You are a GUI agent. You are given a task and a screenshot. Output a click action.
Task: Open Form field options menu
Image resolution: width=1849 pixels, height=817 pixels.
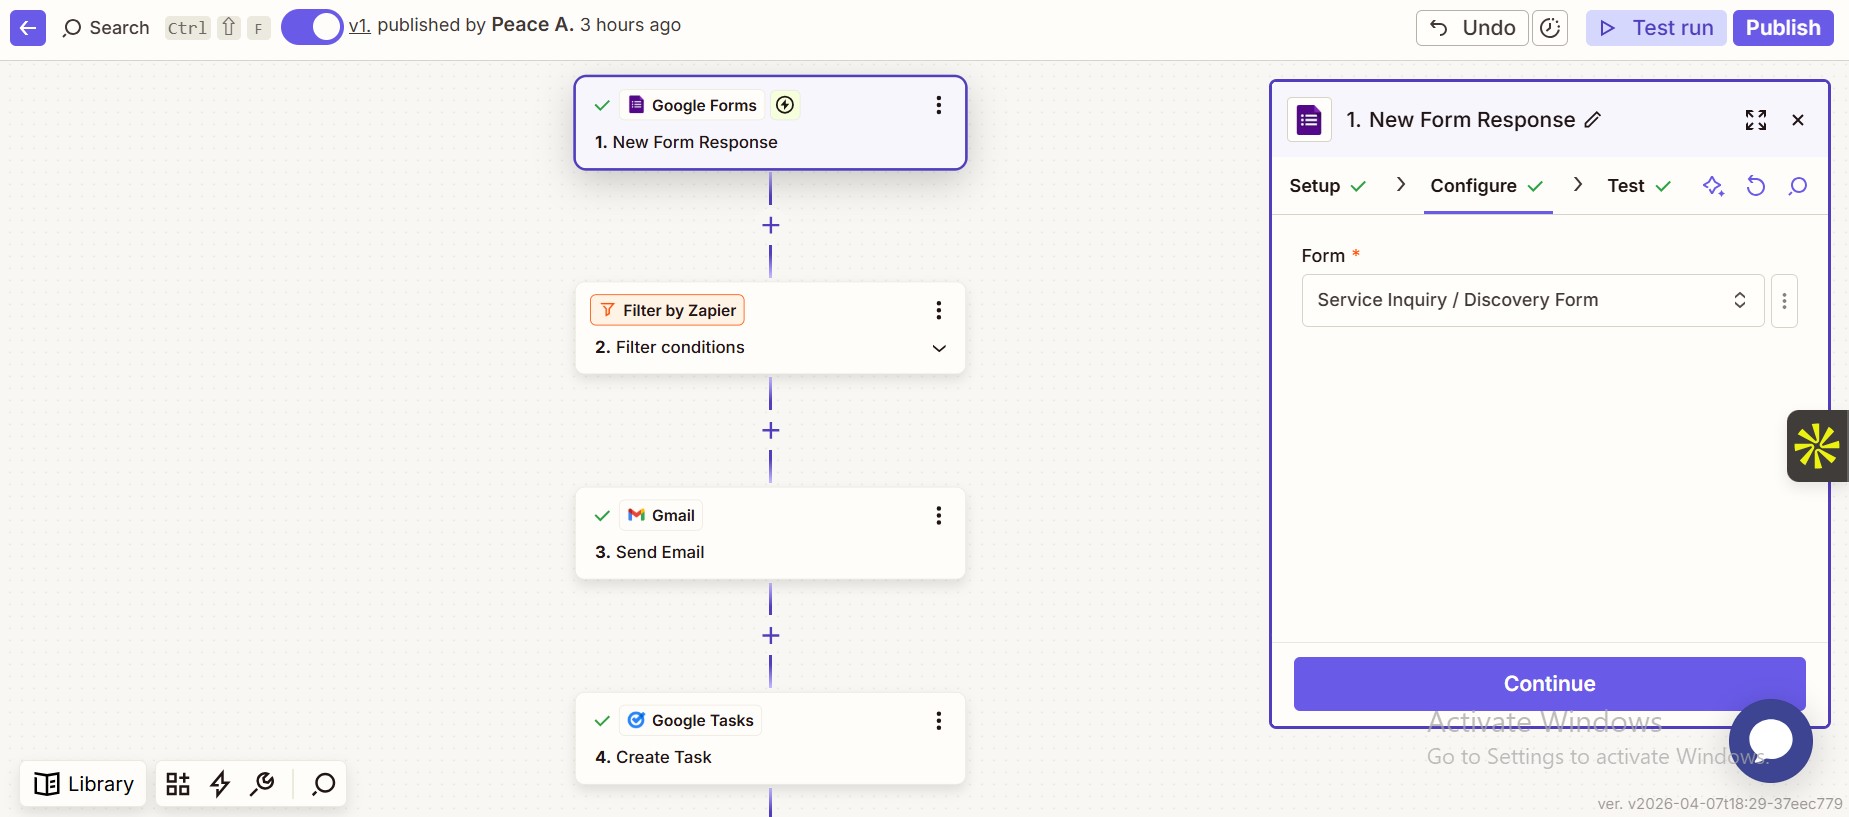1784,300
